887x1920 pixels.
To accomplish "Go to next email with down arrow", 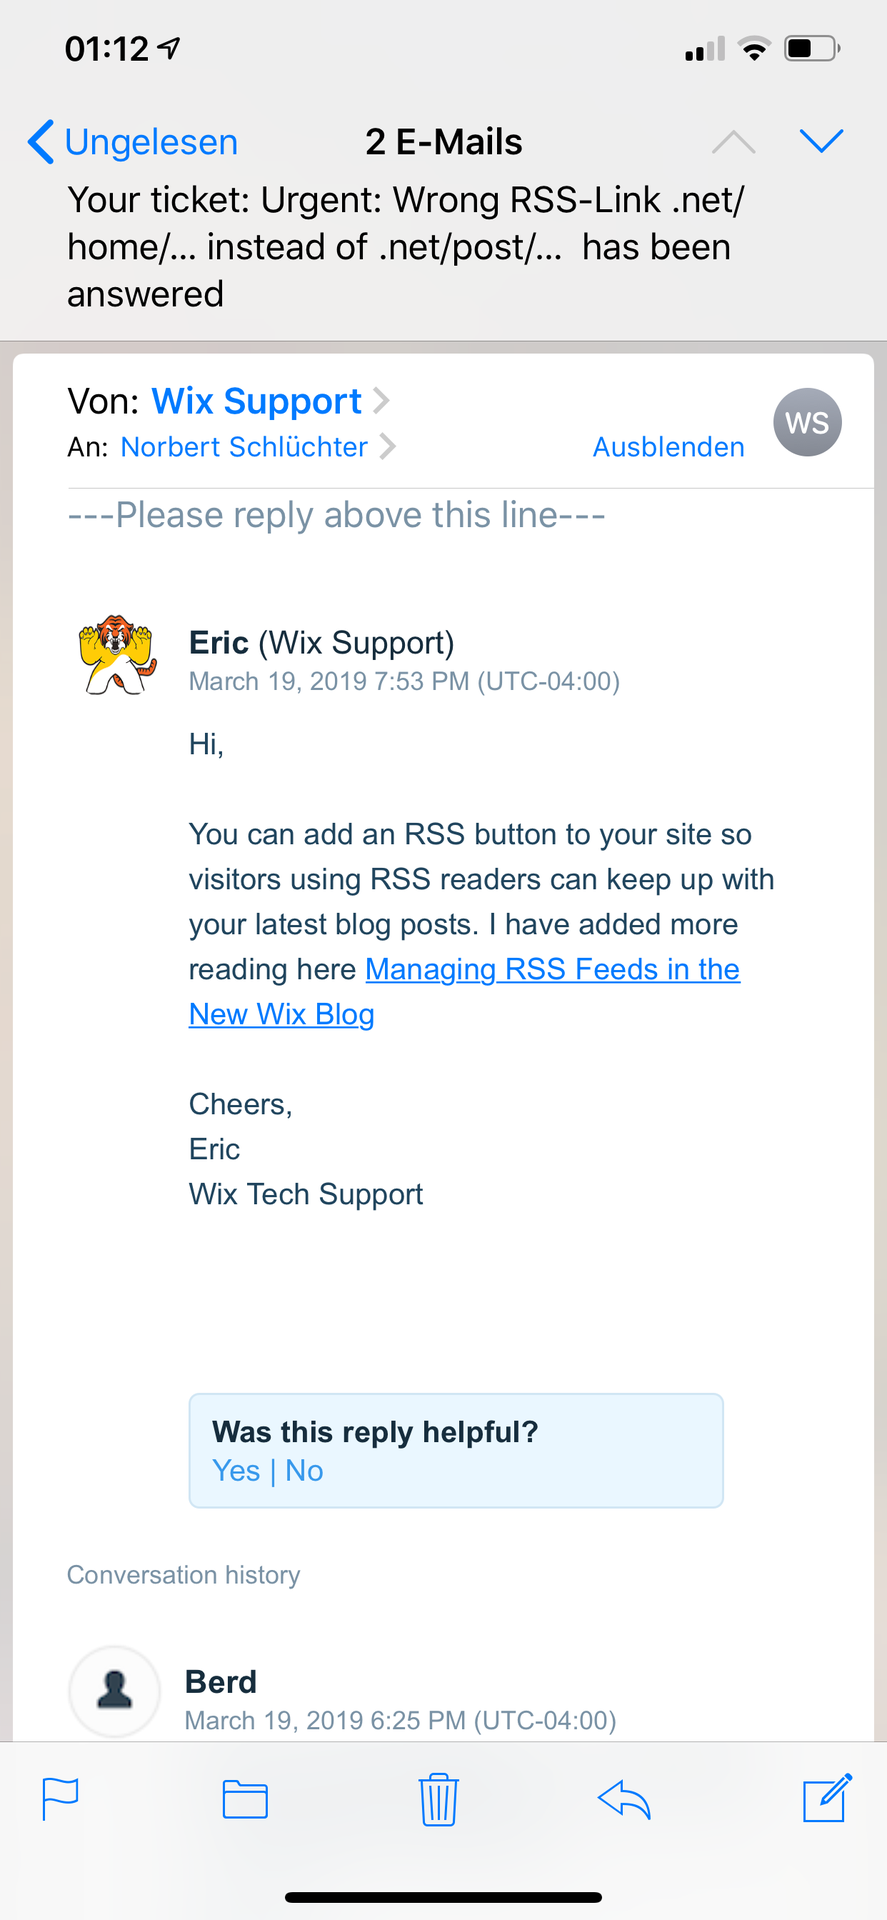I will coord(822,141).
